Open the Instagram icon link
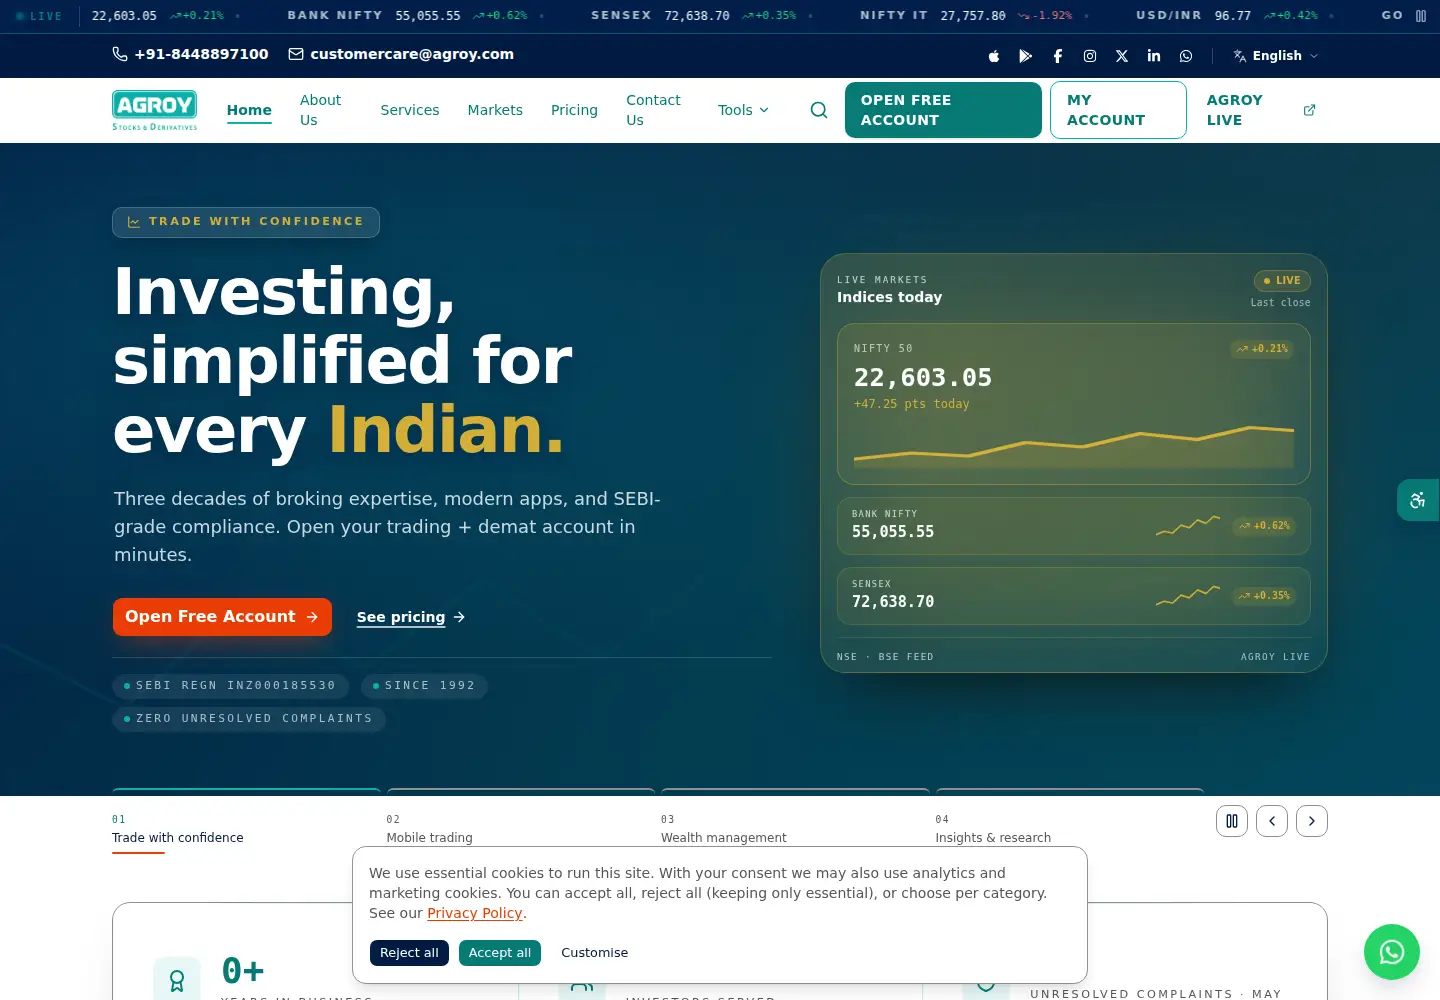The height and width of the screenshot is (1000, 1440). point(1090,56)
